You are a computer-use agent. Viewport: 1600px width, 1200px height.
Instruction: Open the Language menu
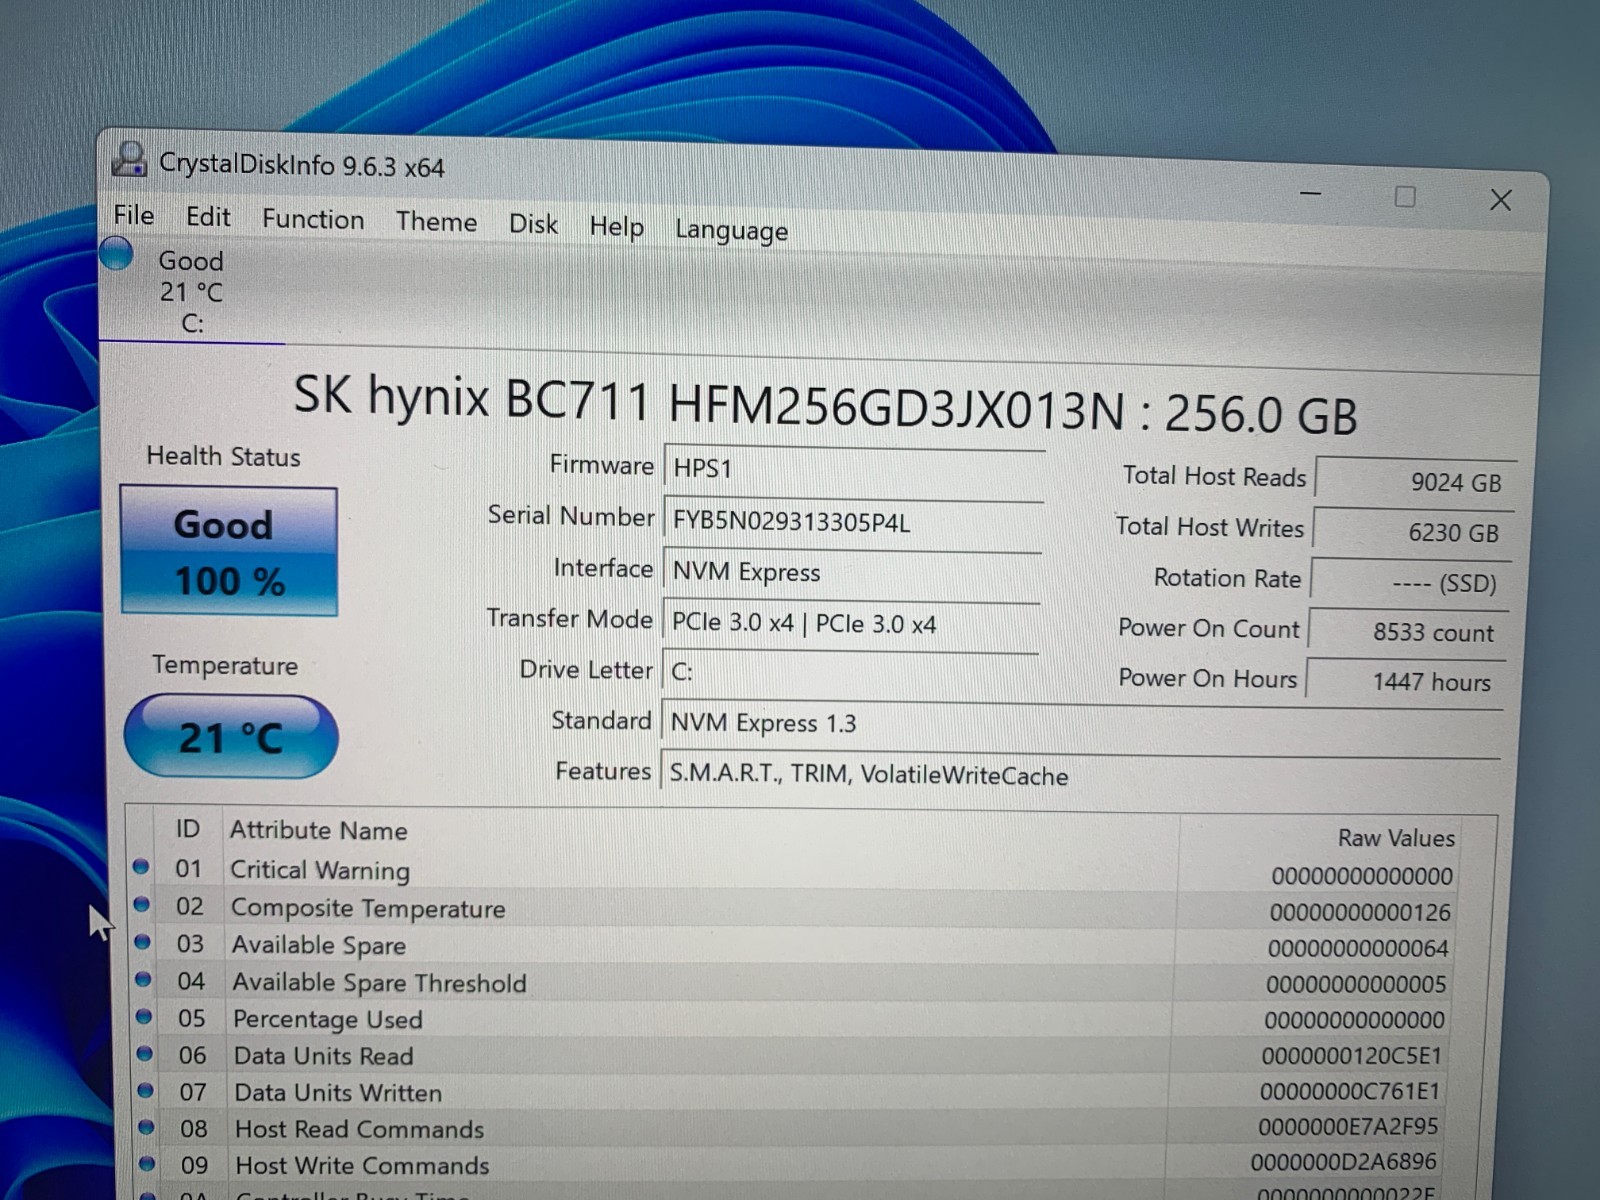(x=731, y=231)
